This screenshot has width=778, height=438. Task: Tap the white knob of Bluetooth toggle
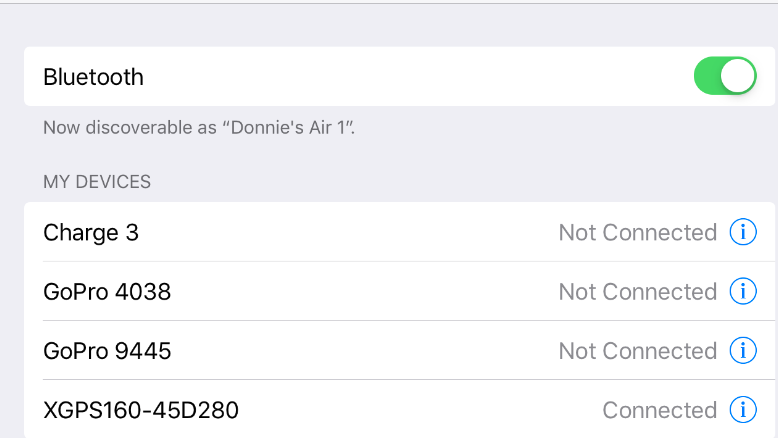(737, 76)
